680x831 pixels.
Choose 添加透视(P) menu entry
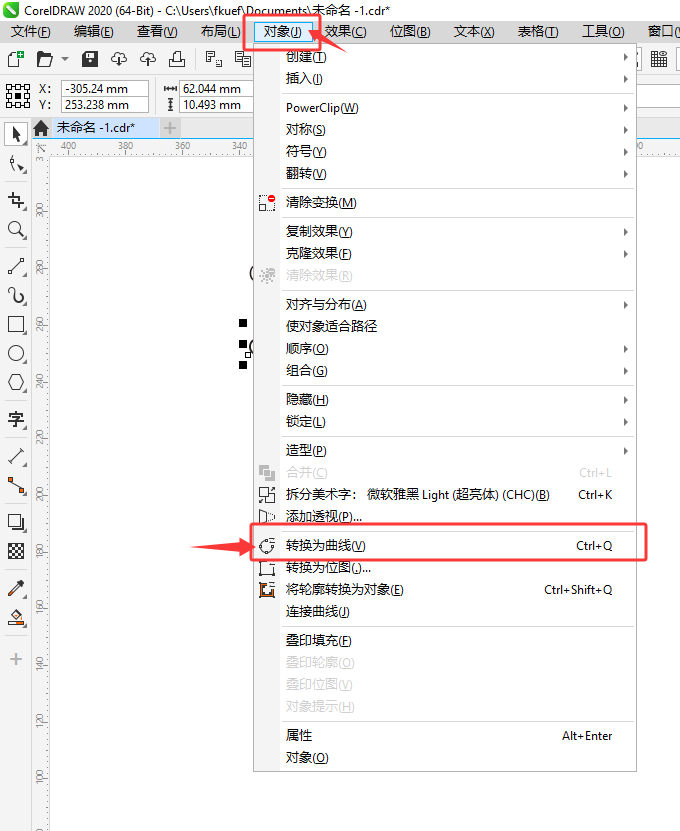point(445,517)
